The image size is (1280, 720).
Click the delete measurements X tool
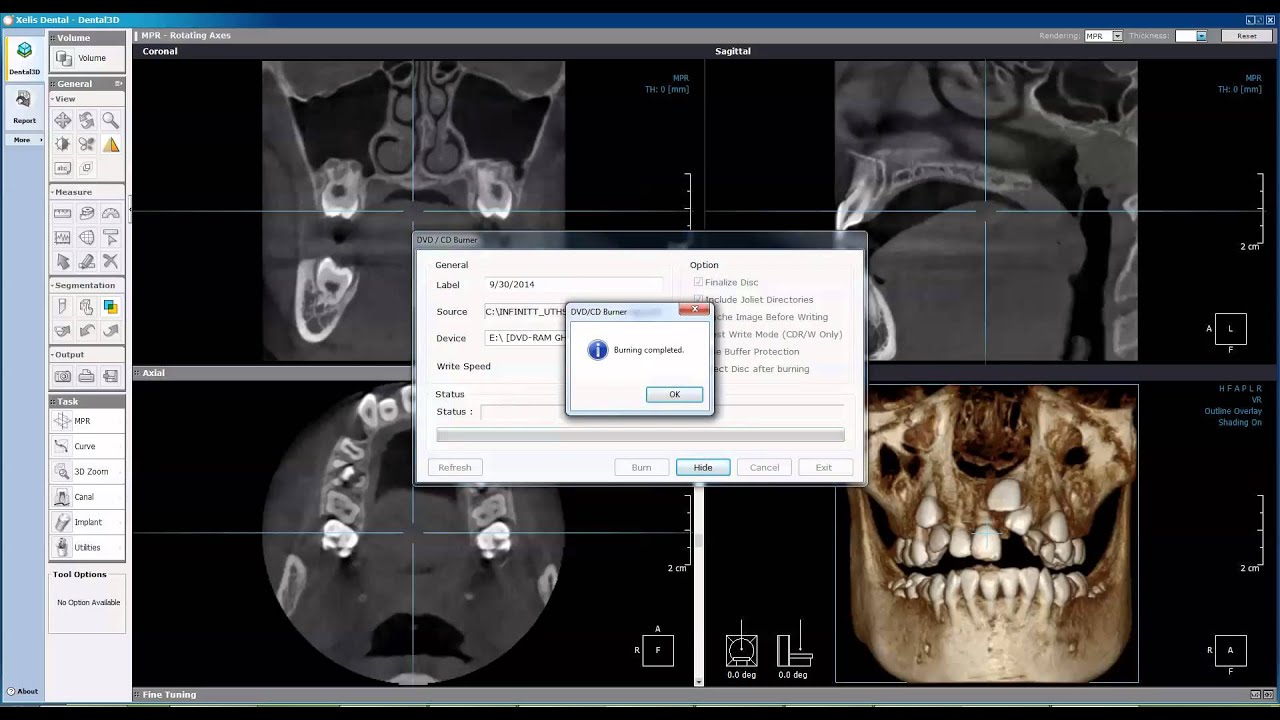click(111, 261)
